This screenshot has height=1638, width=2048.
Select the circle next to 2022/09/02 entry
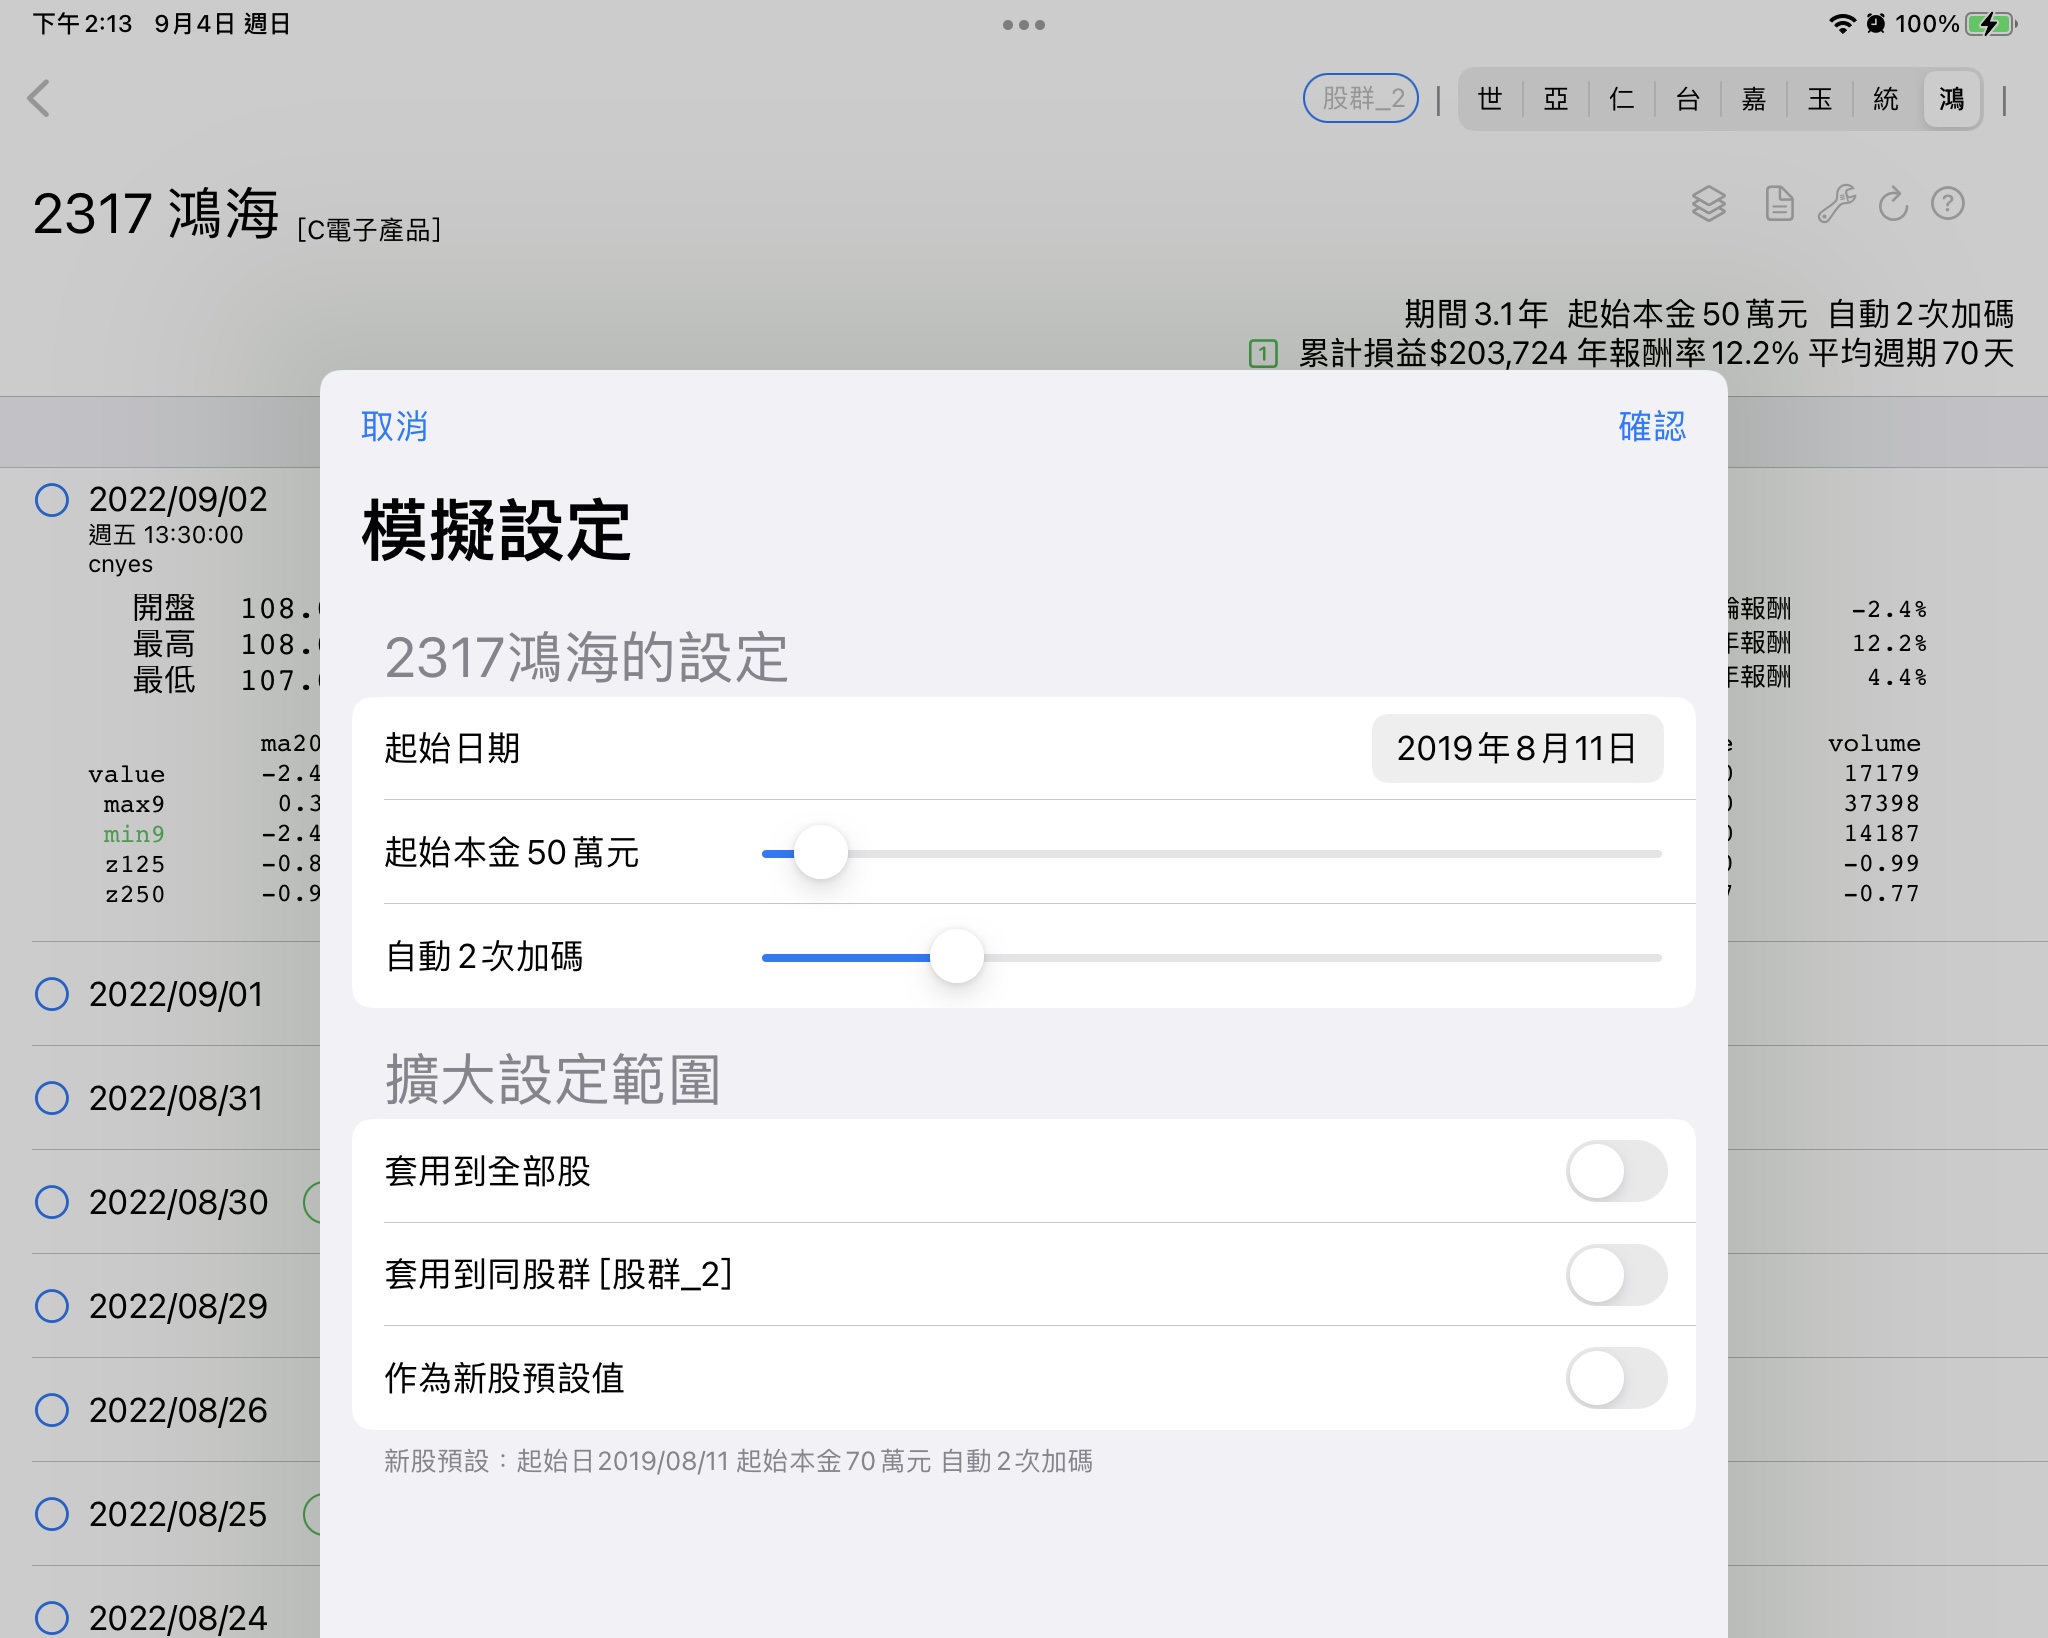click(x=52, y=499)
